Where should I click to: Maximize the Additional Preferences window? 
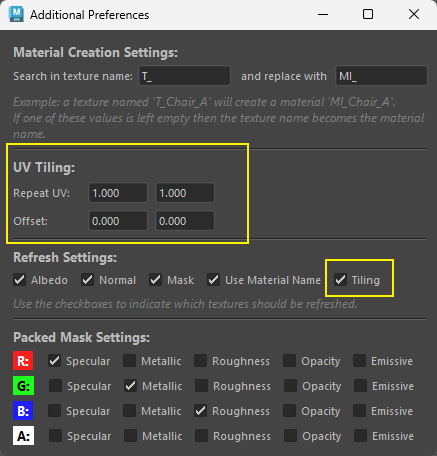pos(368,14)
